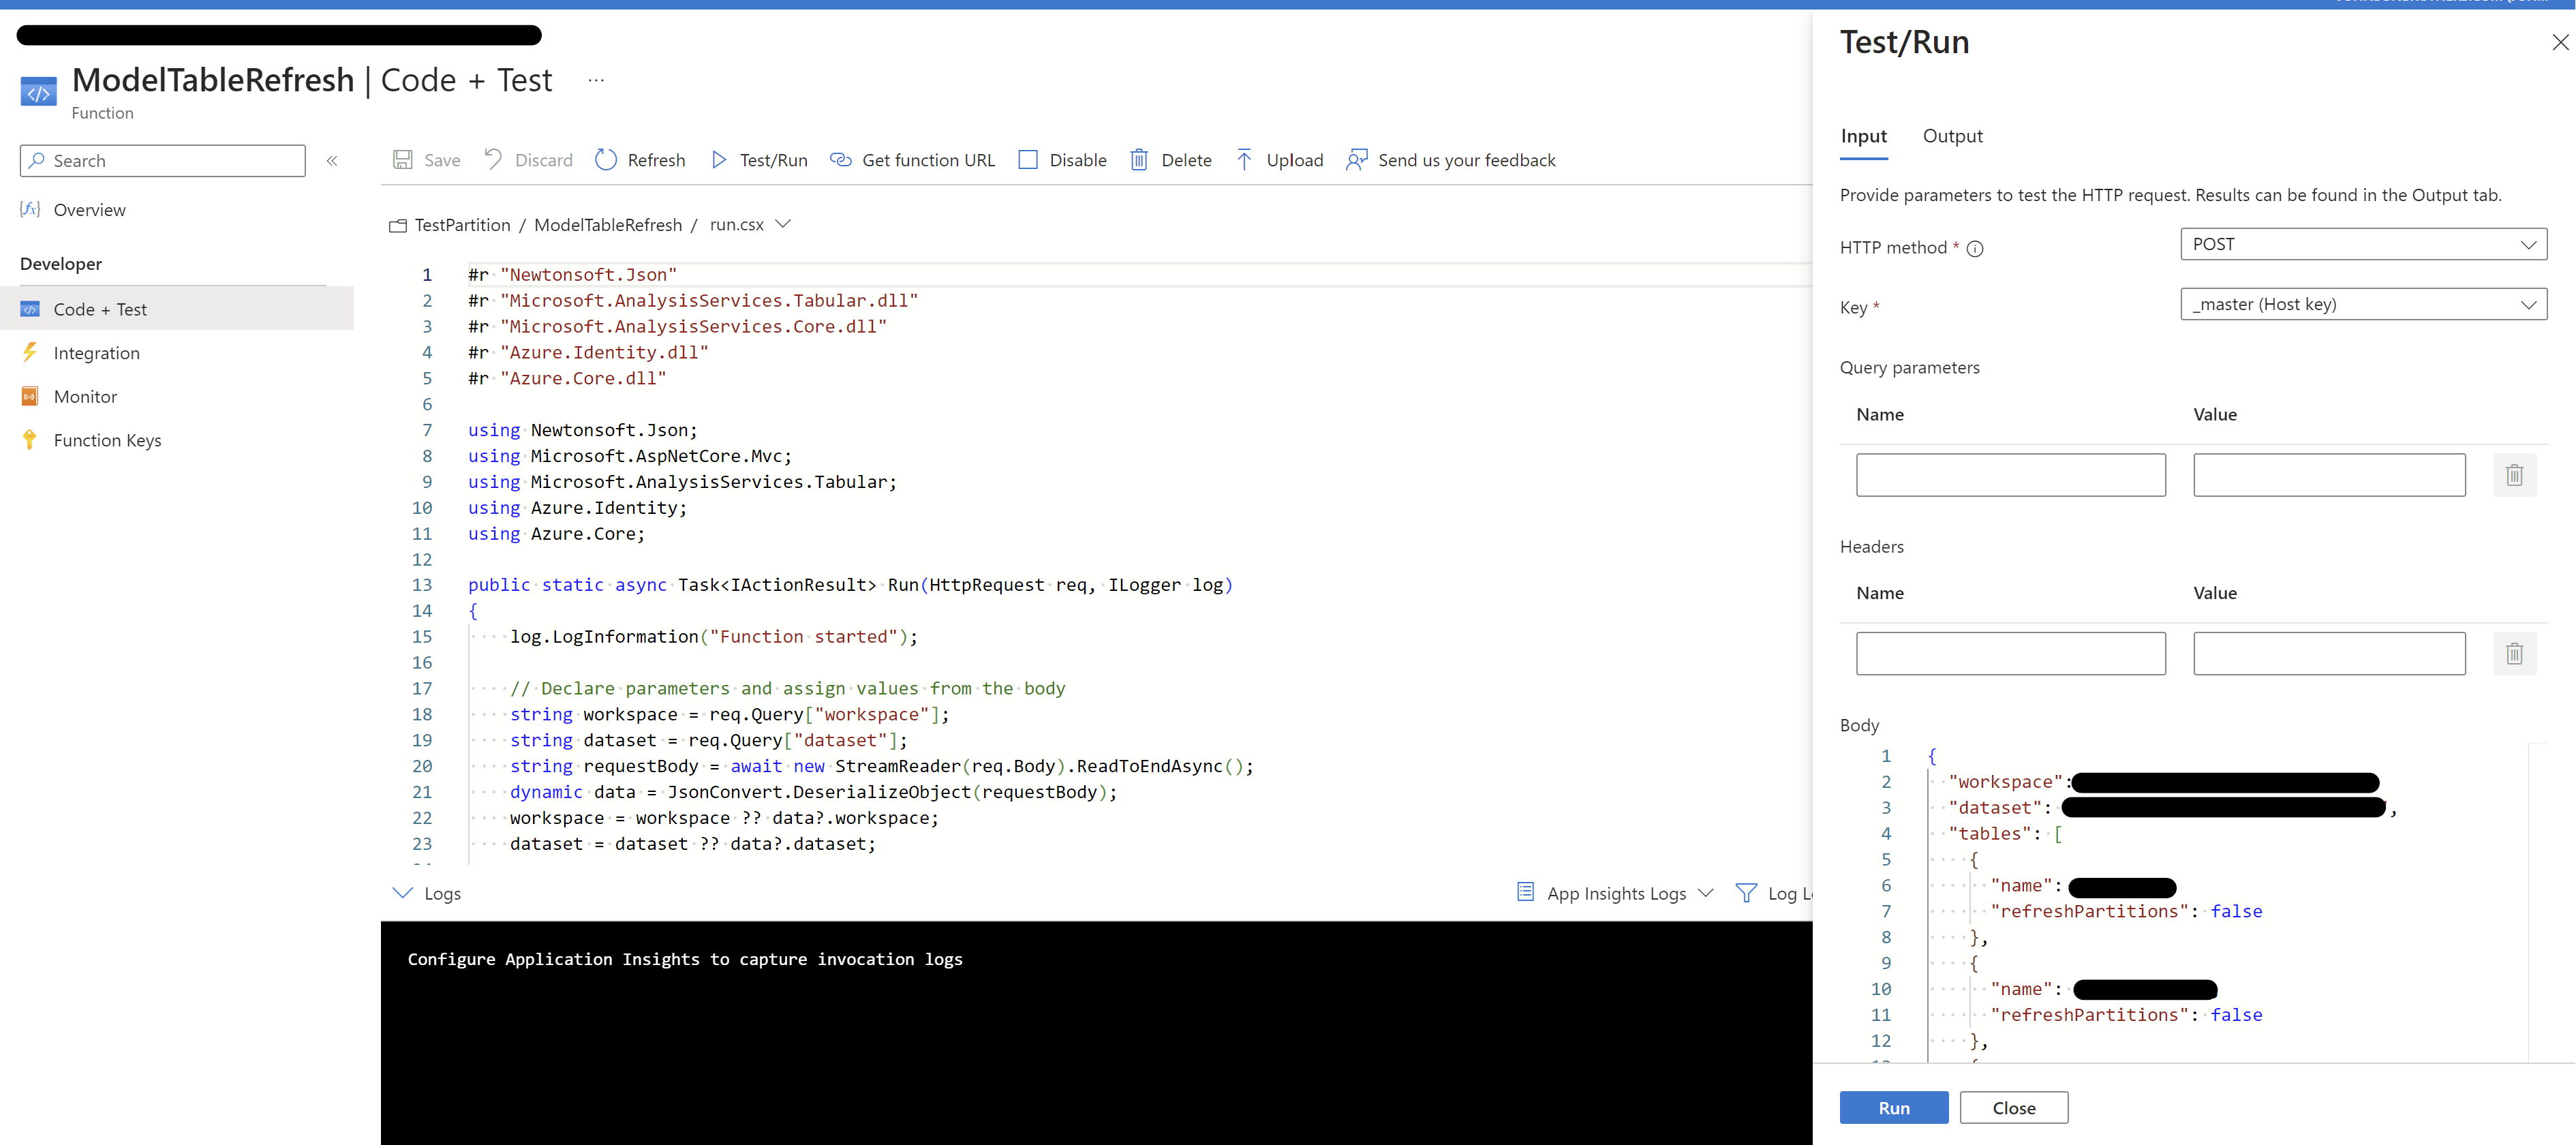Collapse the Logs panel chevron
Screen dimensions: 2576x1145
tap(402, 893)
